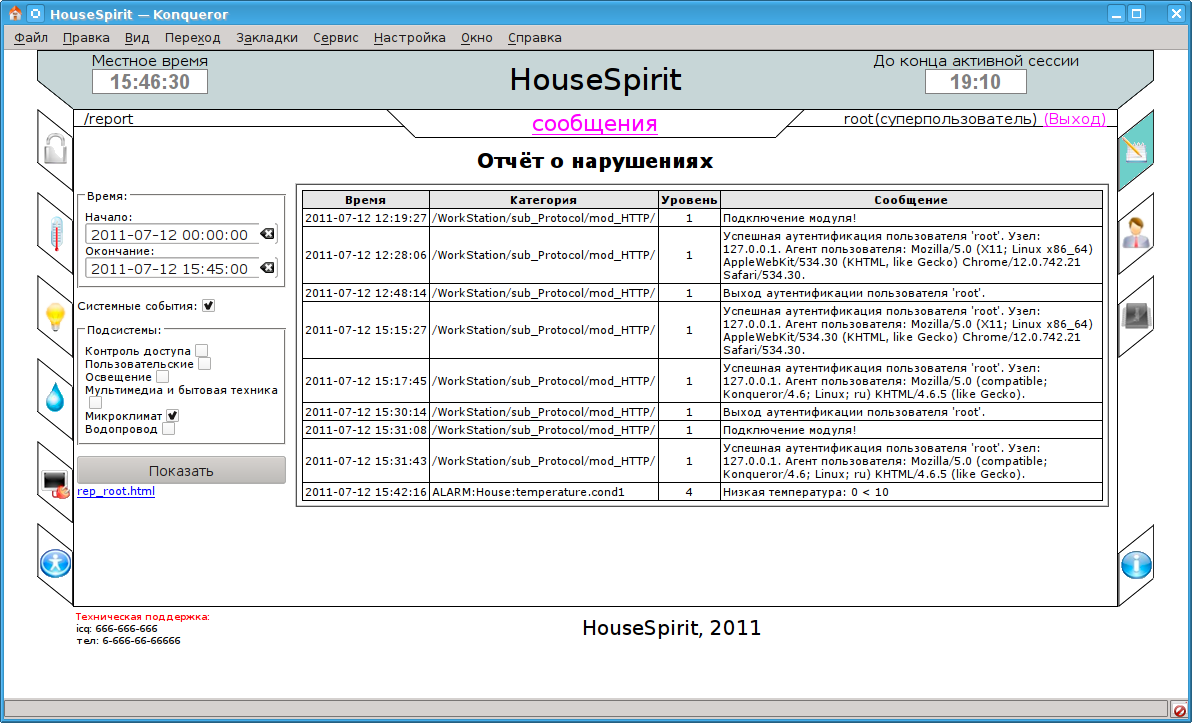Enable the Контроль доступа checkbox
1192x723 pixels.
pyautogui.click(x=201, y=351)
